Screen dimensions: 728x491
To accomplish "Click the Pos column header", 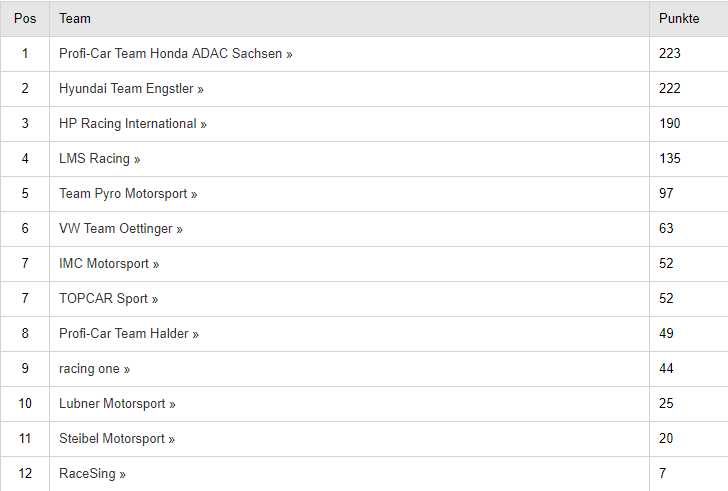I will [x=25, y=19].
